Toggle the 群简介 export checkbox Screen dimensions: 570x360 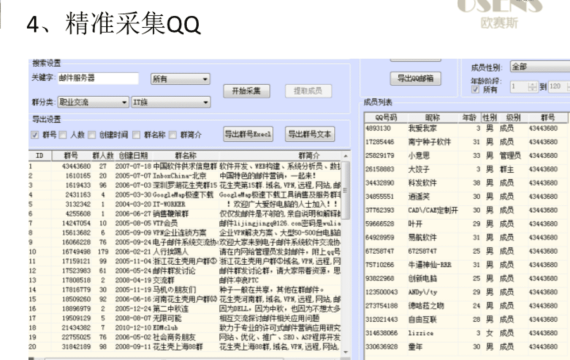pos(173,135)
